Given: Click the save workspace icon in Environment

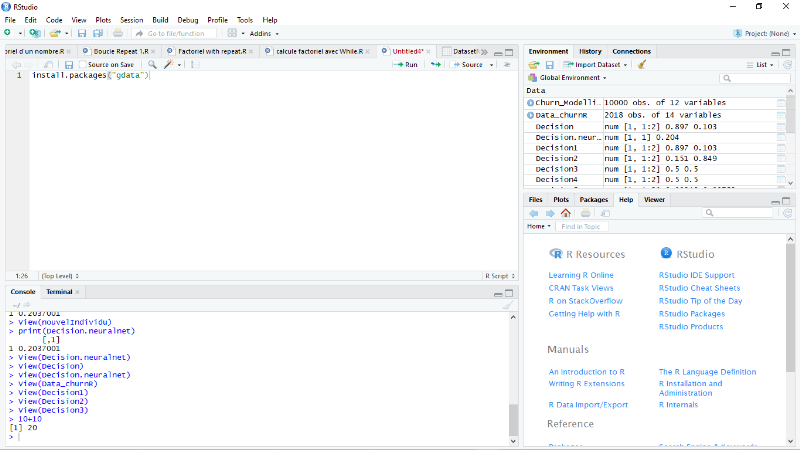Looking at the screenshot, I should tap(549, 64).
